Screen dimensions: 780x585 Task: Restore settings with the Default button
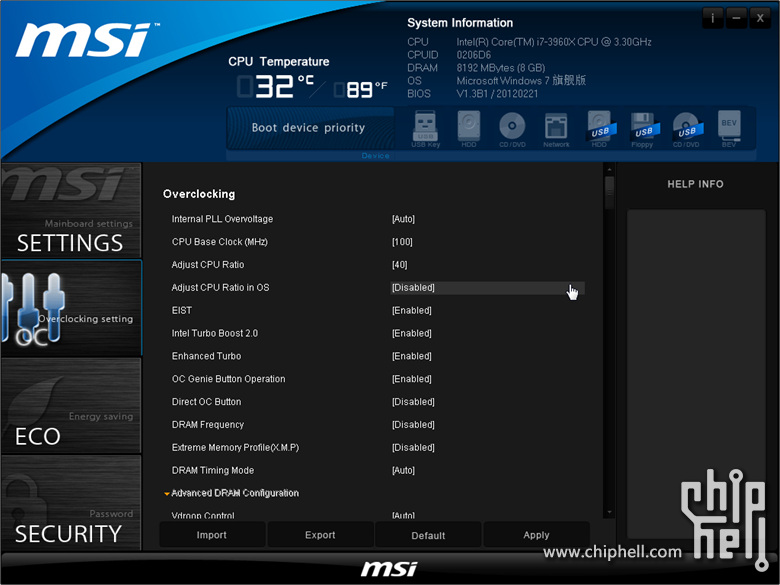[x=428, y=535]
